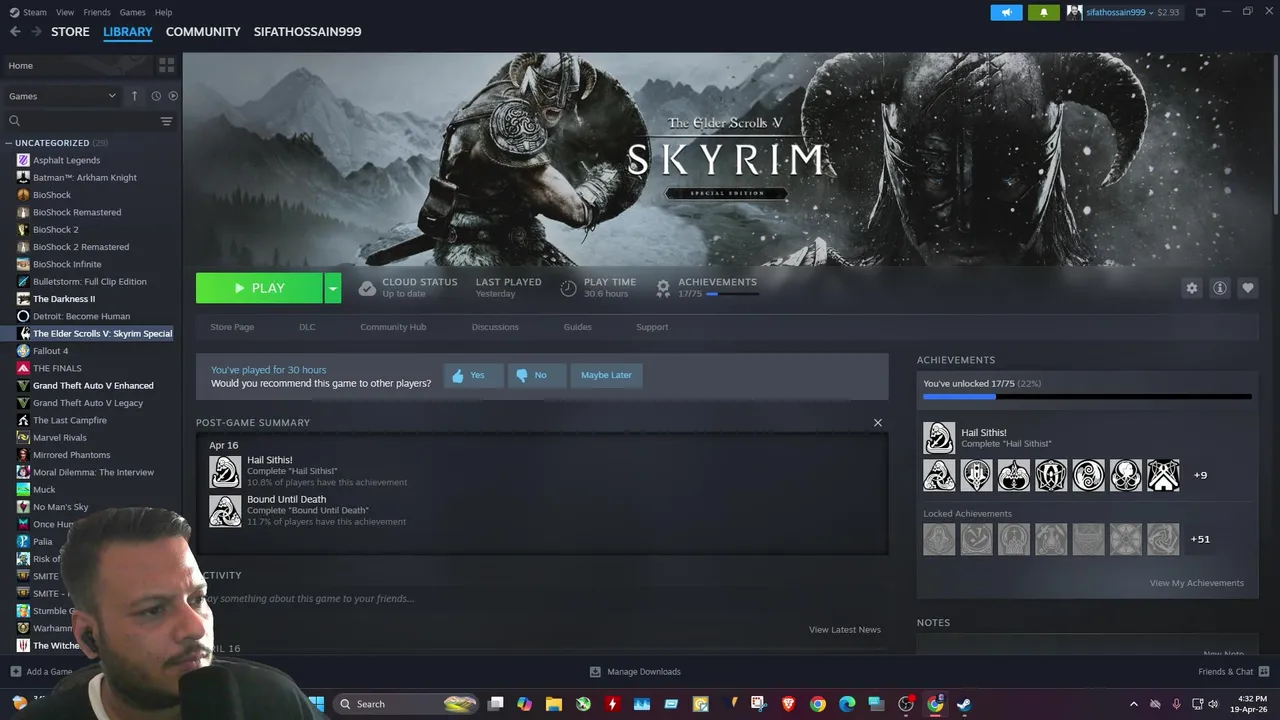Click No thumbs-down recommendation button

(x=536, y=375)
